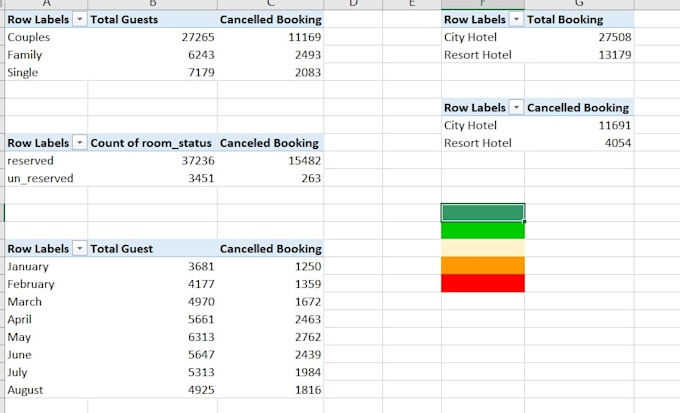This screenshot has height=413, width=680.
Task: Open Row Labels filter above Couples row
Action: (x=79, y=20)
